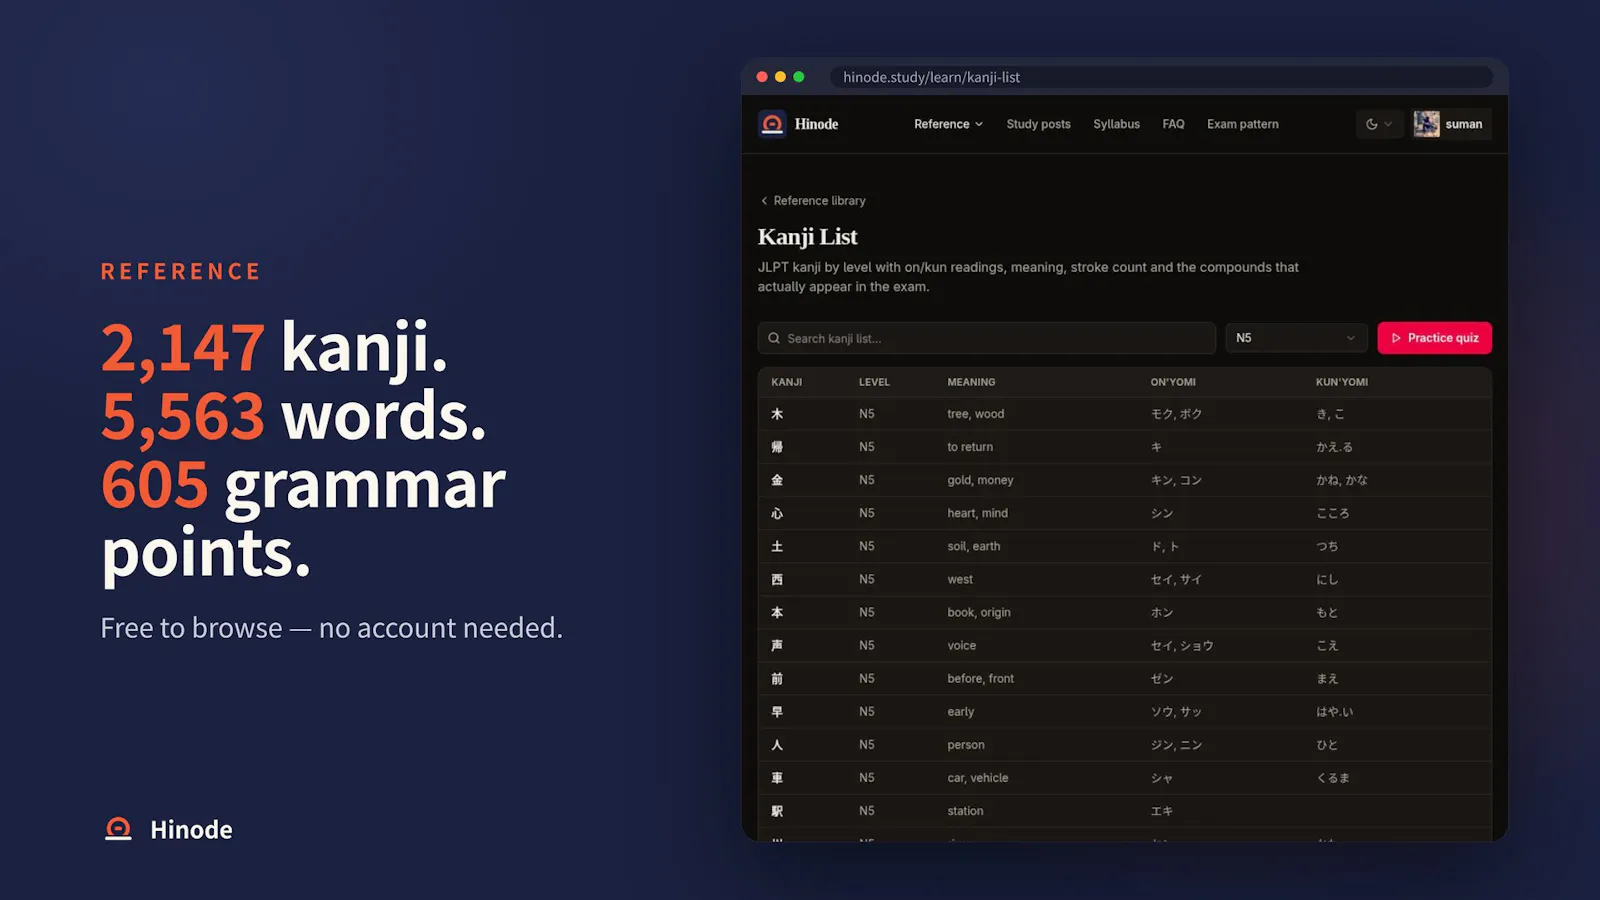Click the search magnifier icon
The image size is (1600, 900).
(x=774, y=338)
